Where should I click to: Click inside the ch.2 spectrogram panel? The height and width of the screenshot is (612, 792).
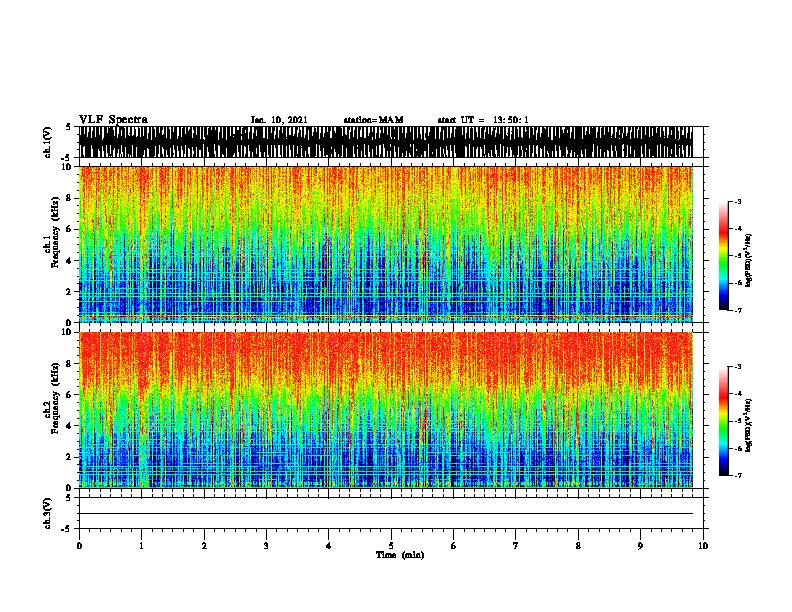click(385, 410)
